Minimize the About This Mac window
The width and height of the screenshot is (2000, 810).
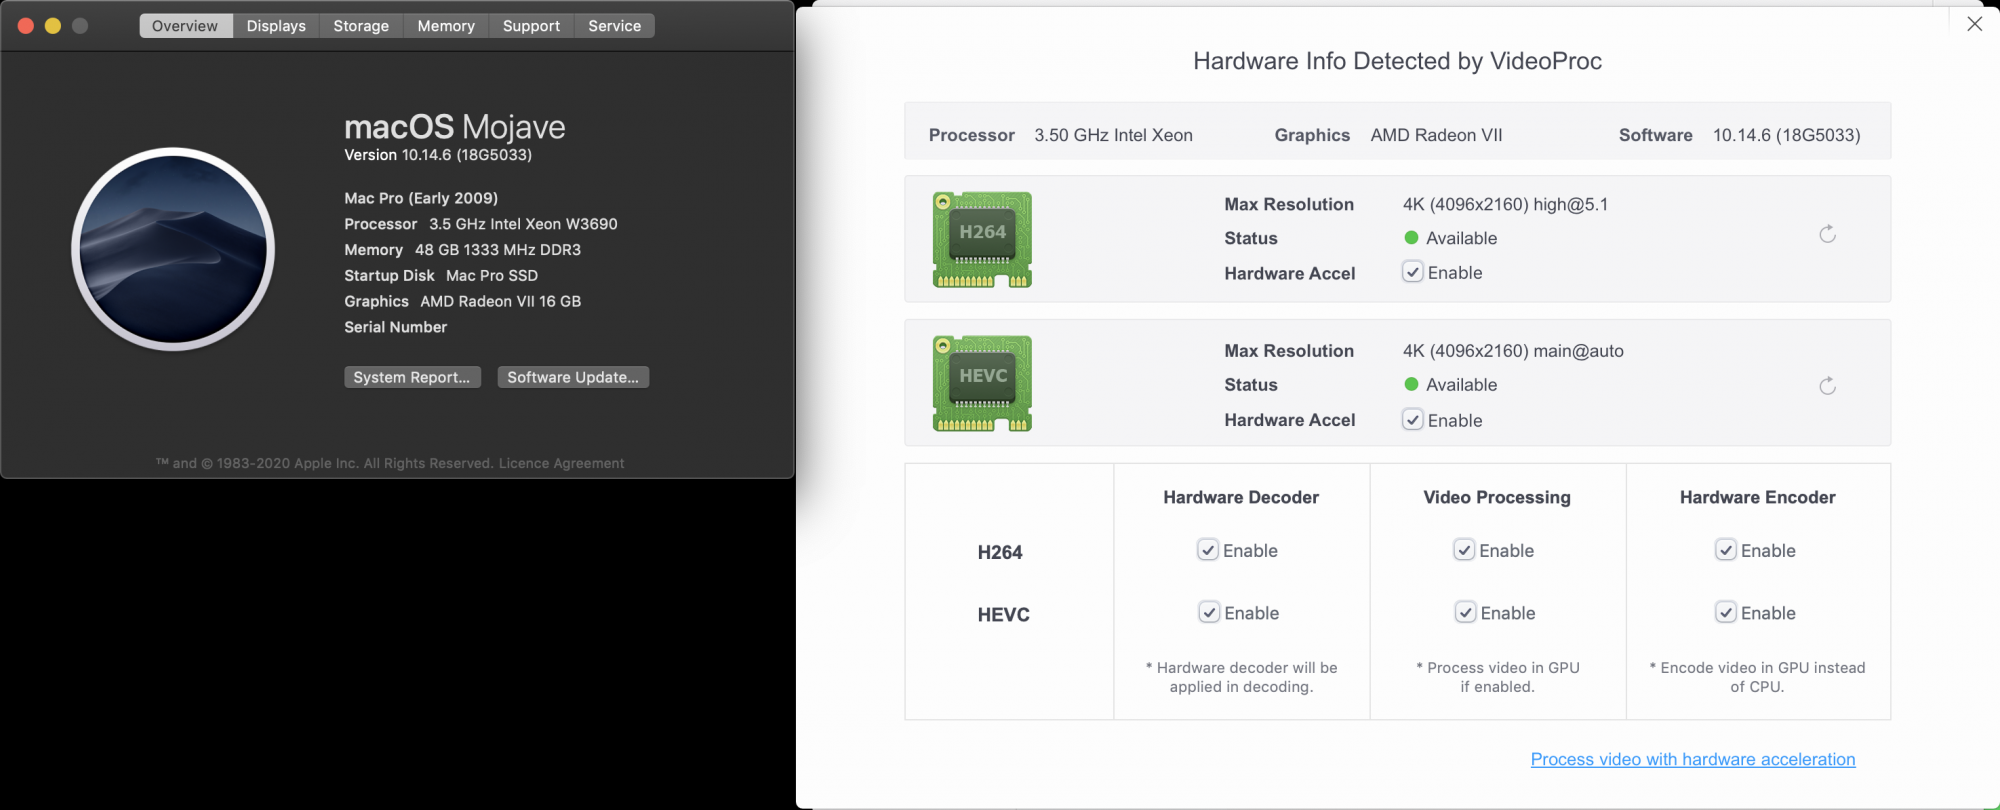click(53, 26)
